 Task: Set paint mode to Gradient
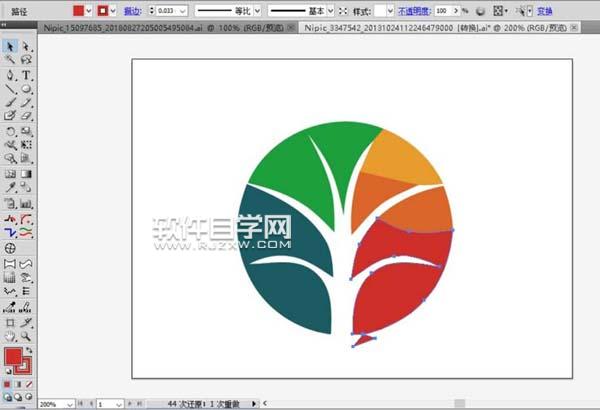18,384
